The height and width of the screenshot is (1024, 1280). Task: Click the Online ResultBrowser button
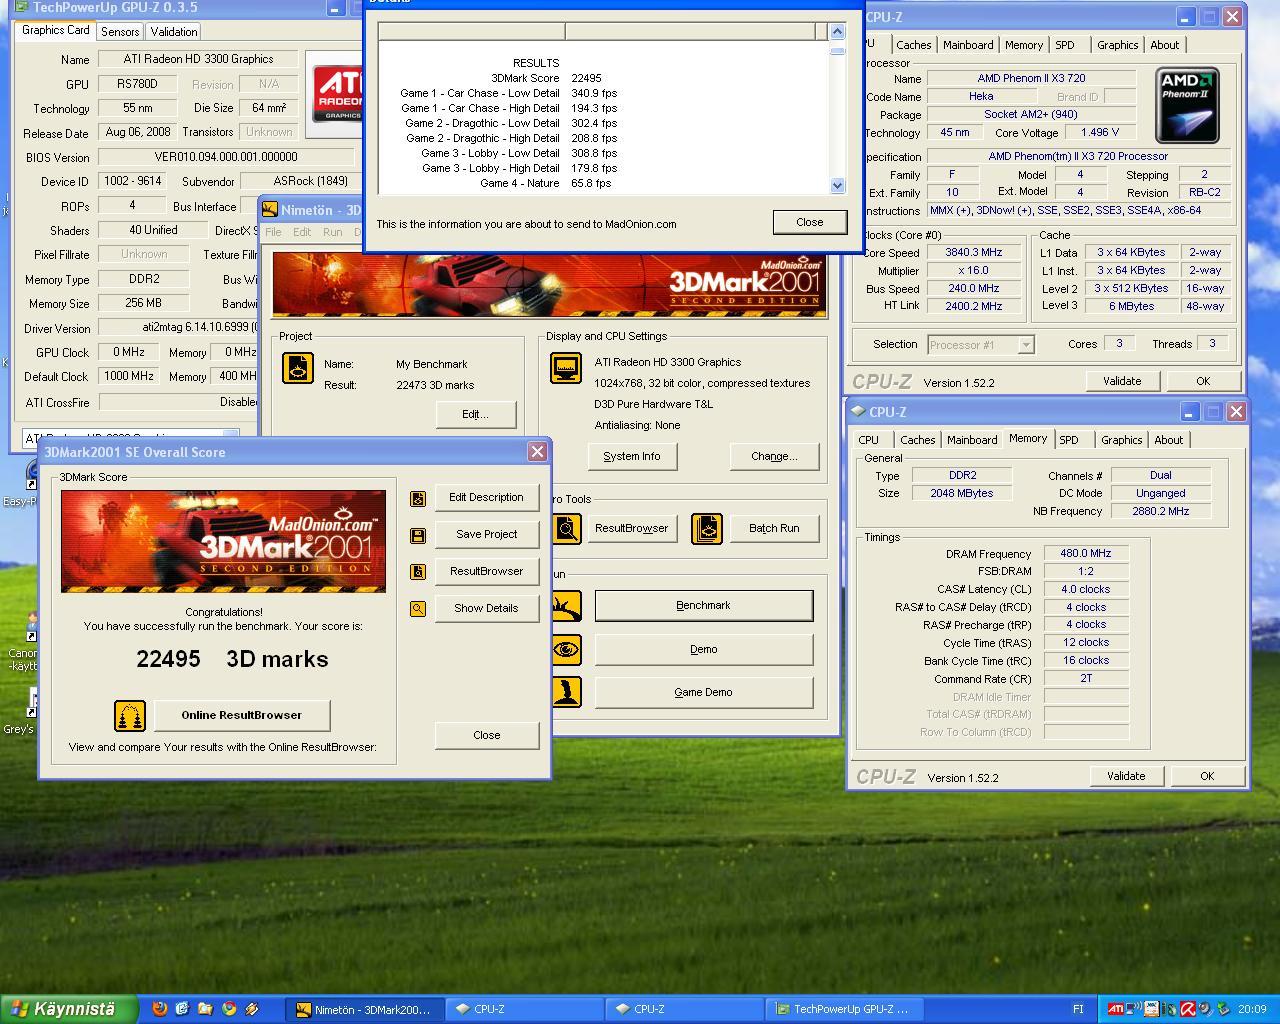[x=241, y=715]
